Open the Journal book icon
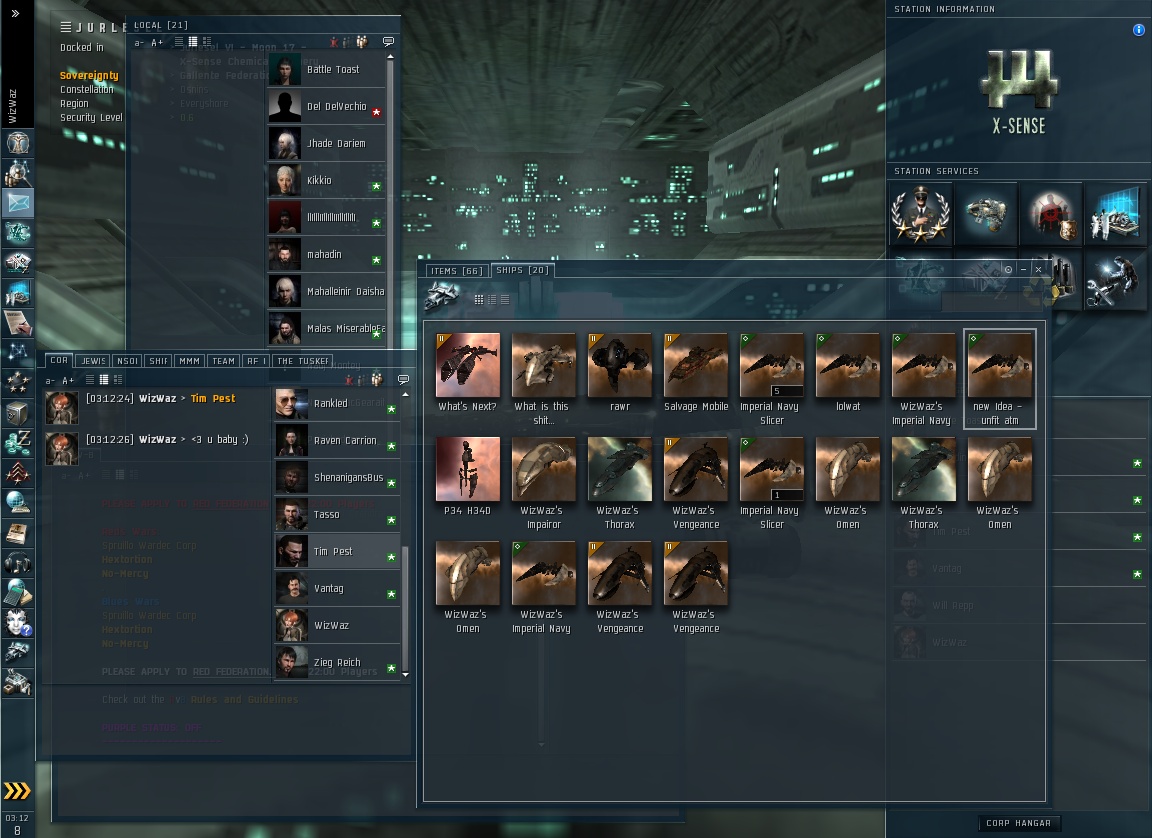Screen dimensions: 1152x838 [18, 532]
